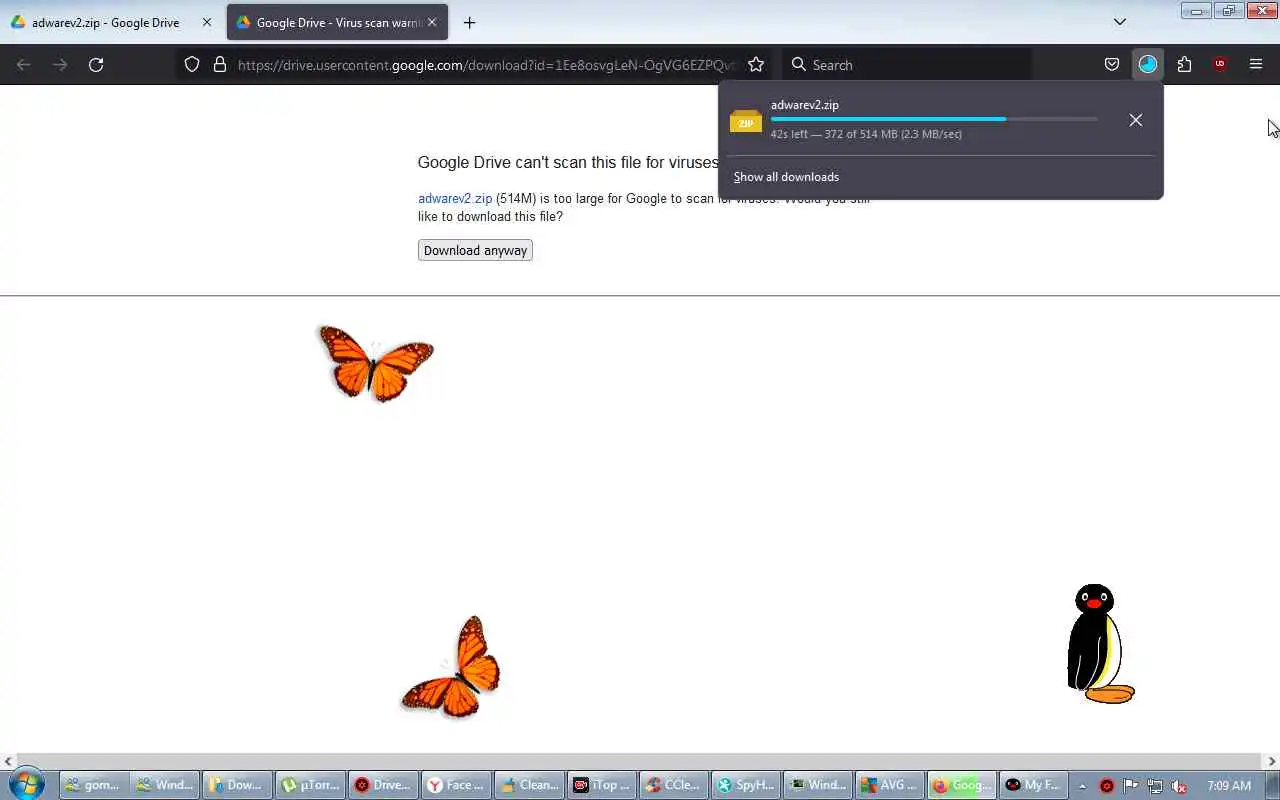The width and height of the screenshot is (1280, 800).
Task: Open the iTop taskbar button
Action: (602, 785)
